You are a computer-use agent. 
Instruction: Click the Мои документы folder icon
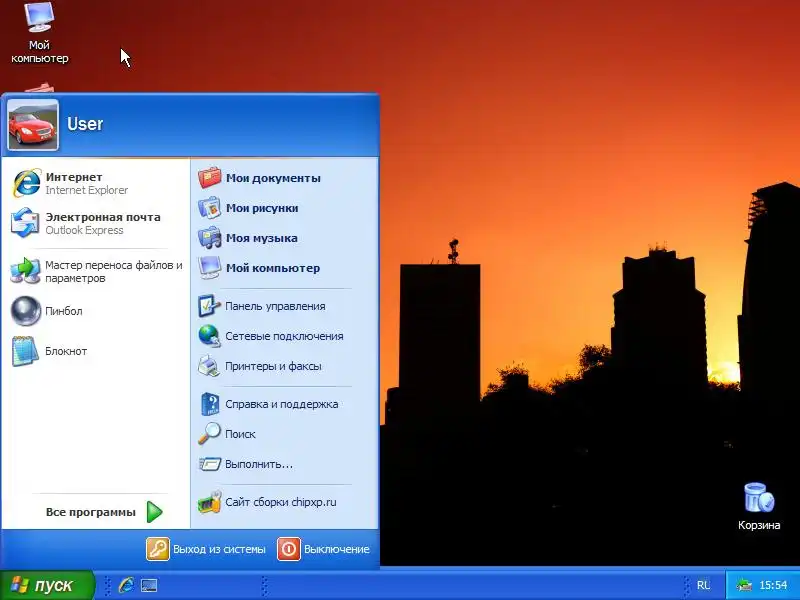209,178
